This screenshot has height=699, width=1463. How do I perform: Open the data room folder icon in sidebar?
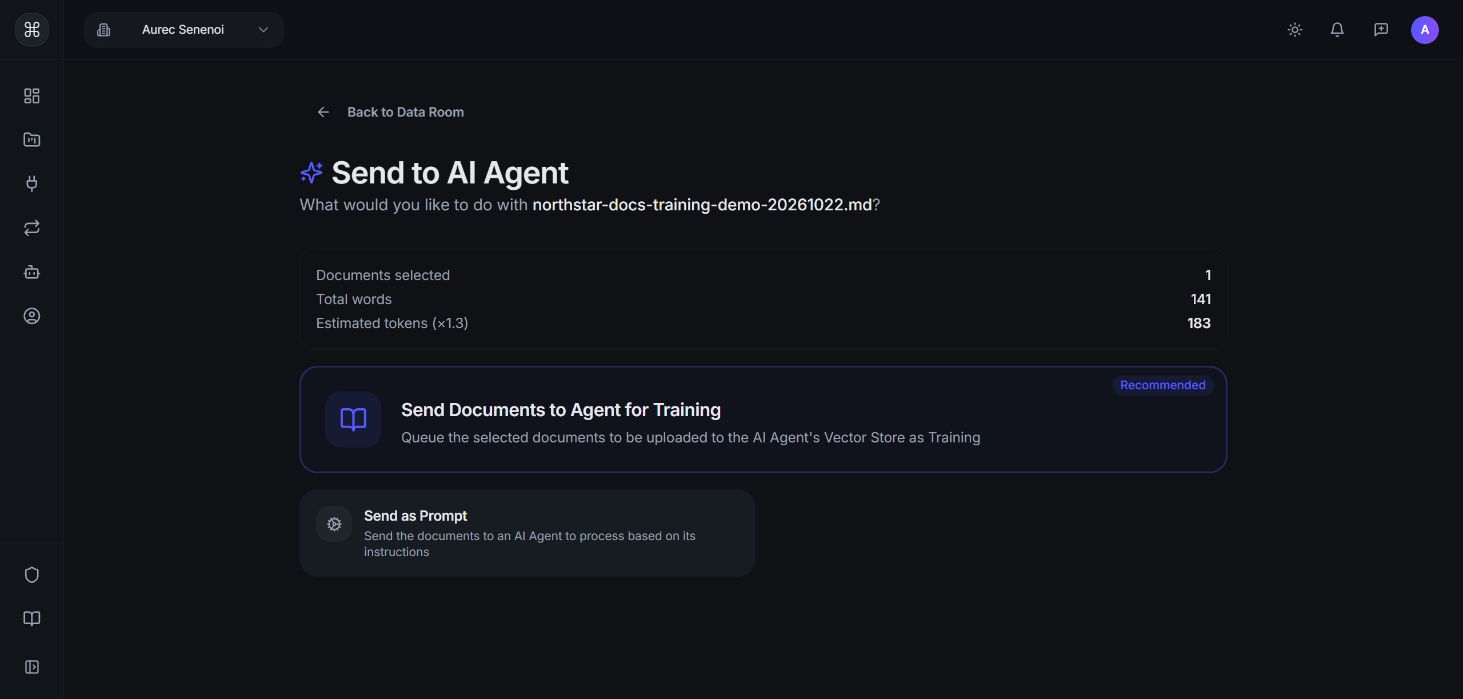pos(32,140)
